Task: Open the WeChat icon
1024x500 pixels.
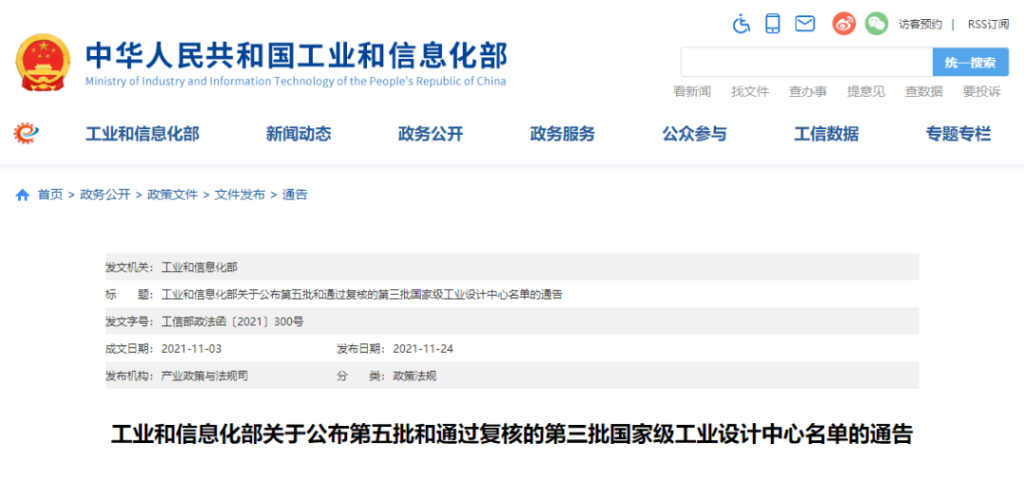Action: pyautogui.click(x=876, y=23)
